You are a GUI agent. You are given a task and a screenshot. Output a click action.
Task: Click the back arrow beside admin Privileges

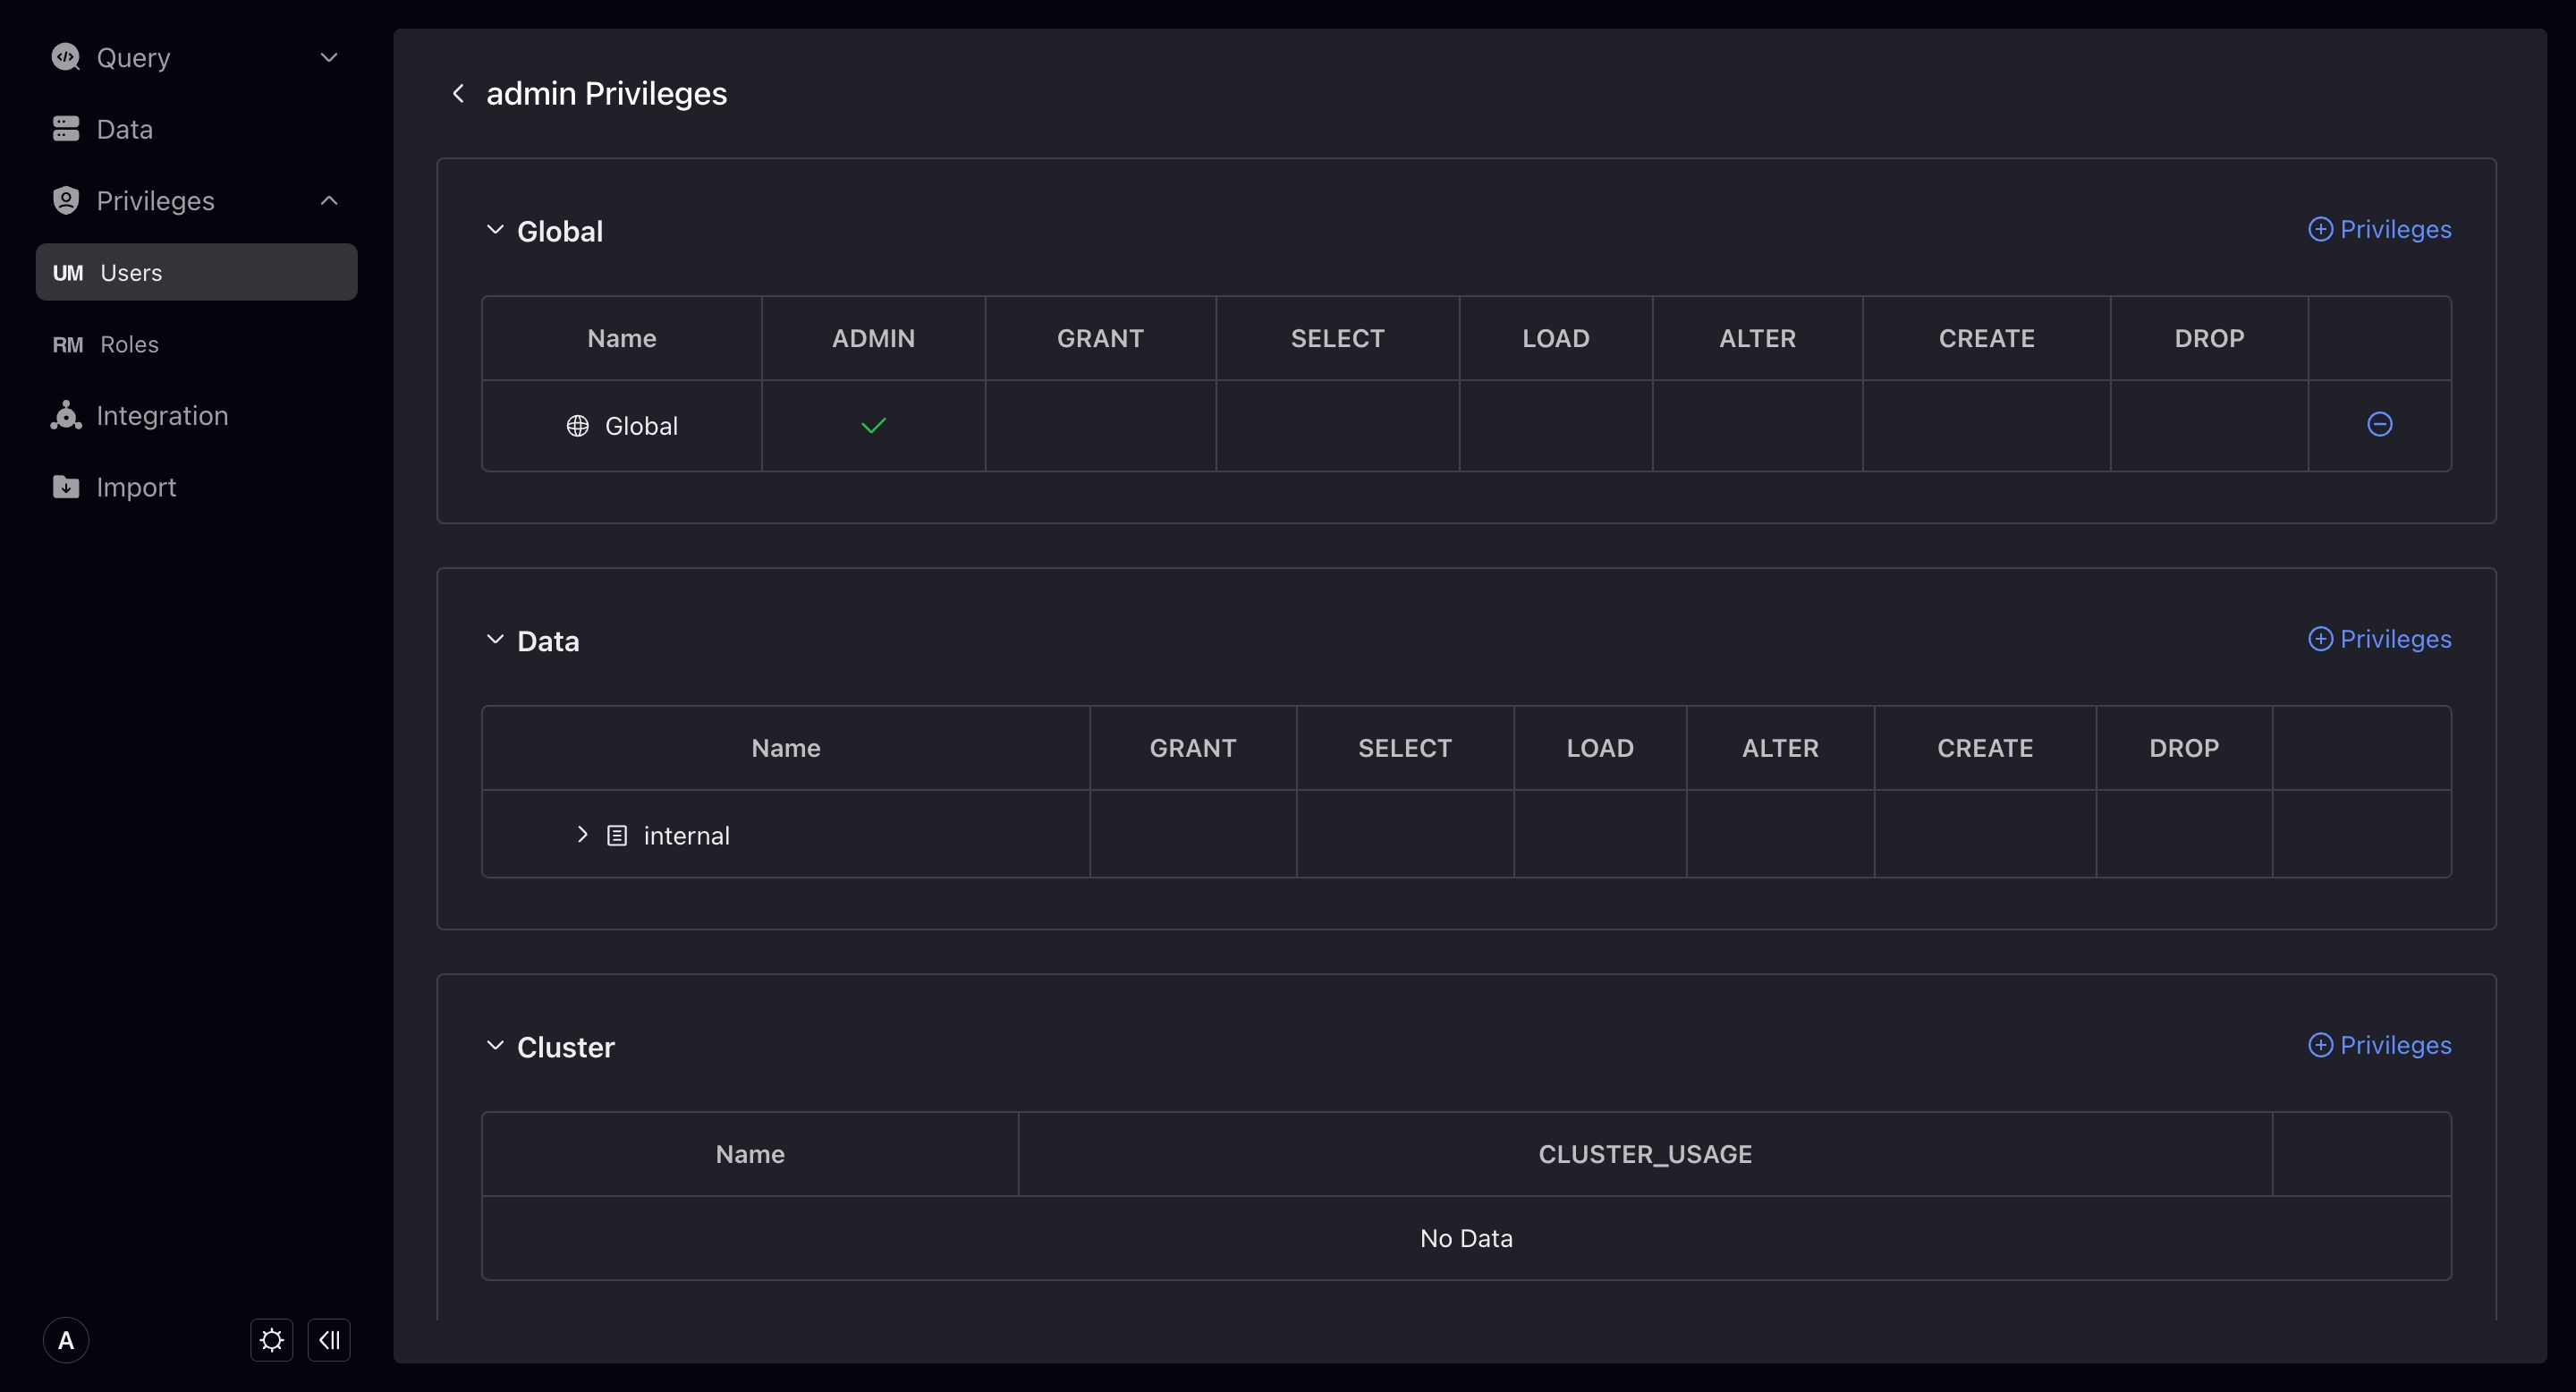coord(458,93)
